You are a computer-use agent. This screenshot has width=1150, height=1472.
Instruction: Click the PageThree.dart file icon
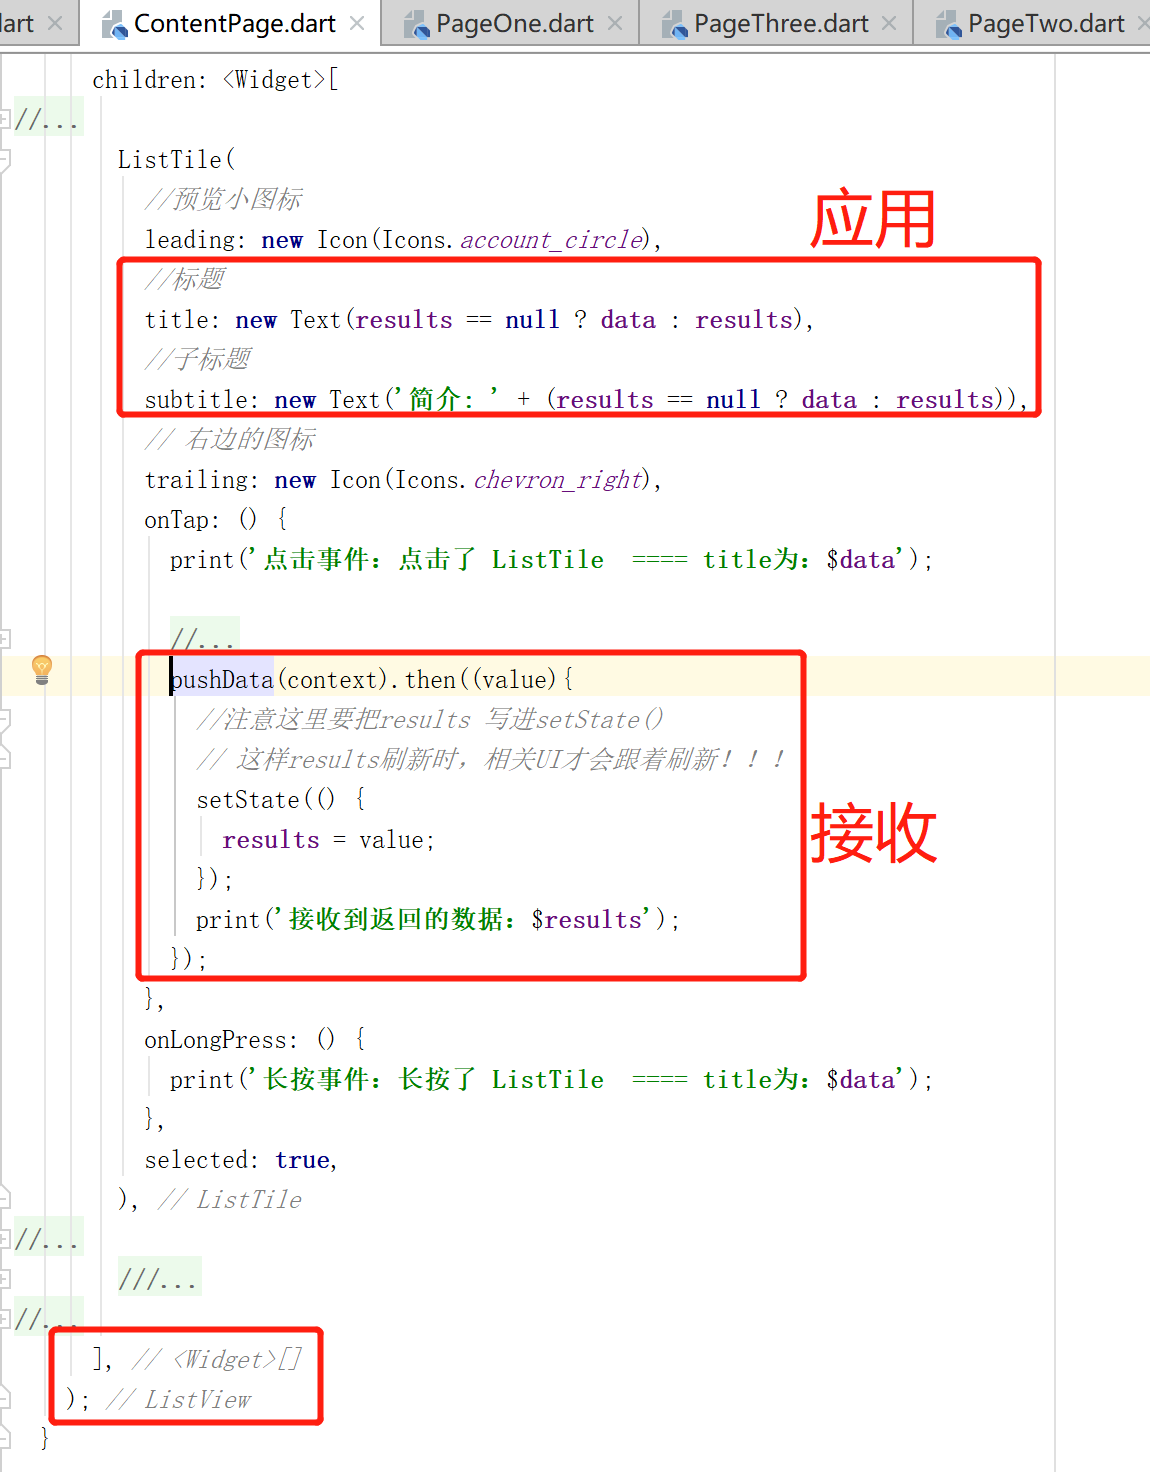click(x=675, y=24)
